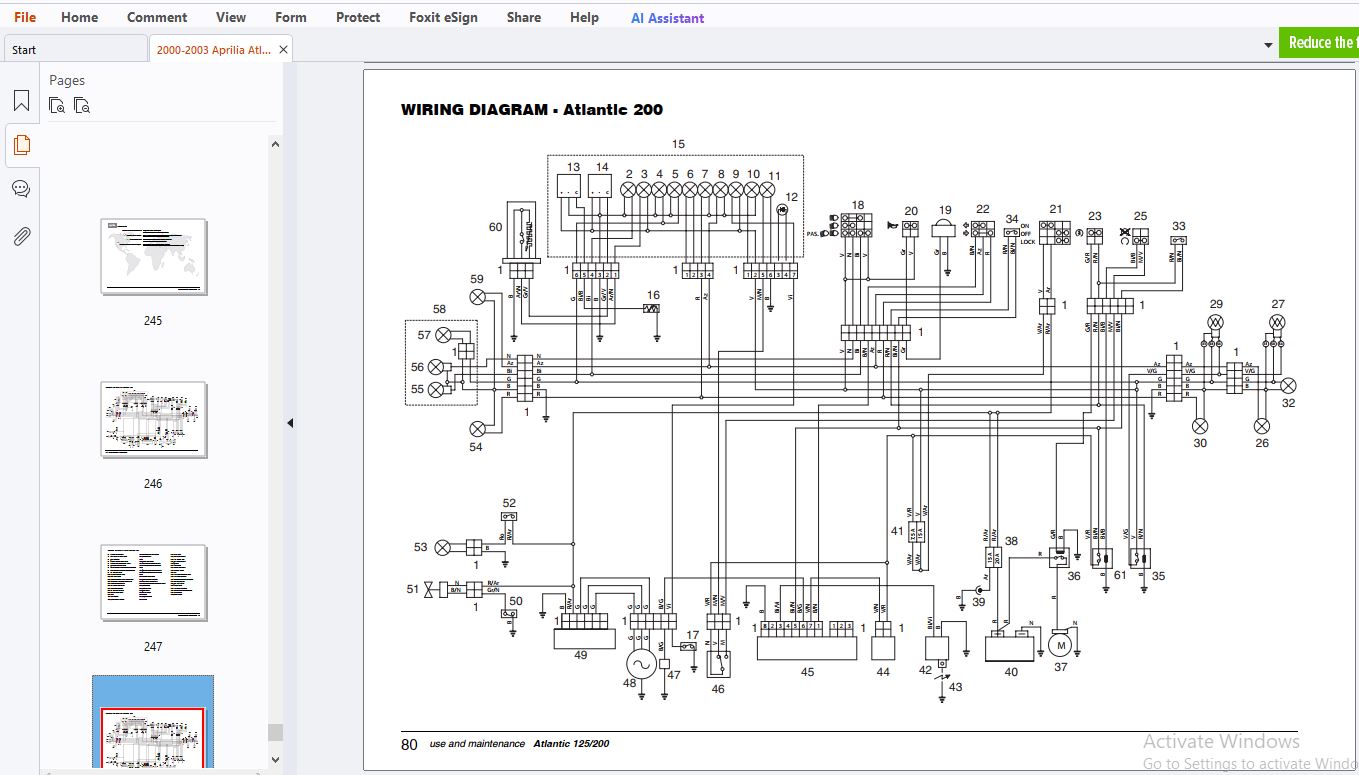The height and width of the screenshot is (775, 1359).
Task: Click the label 247 under the thumbnail
Action: point(153,647)
